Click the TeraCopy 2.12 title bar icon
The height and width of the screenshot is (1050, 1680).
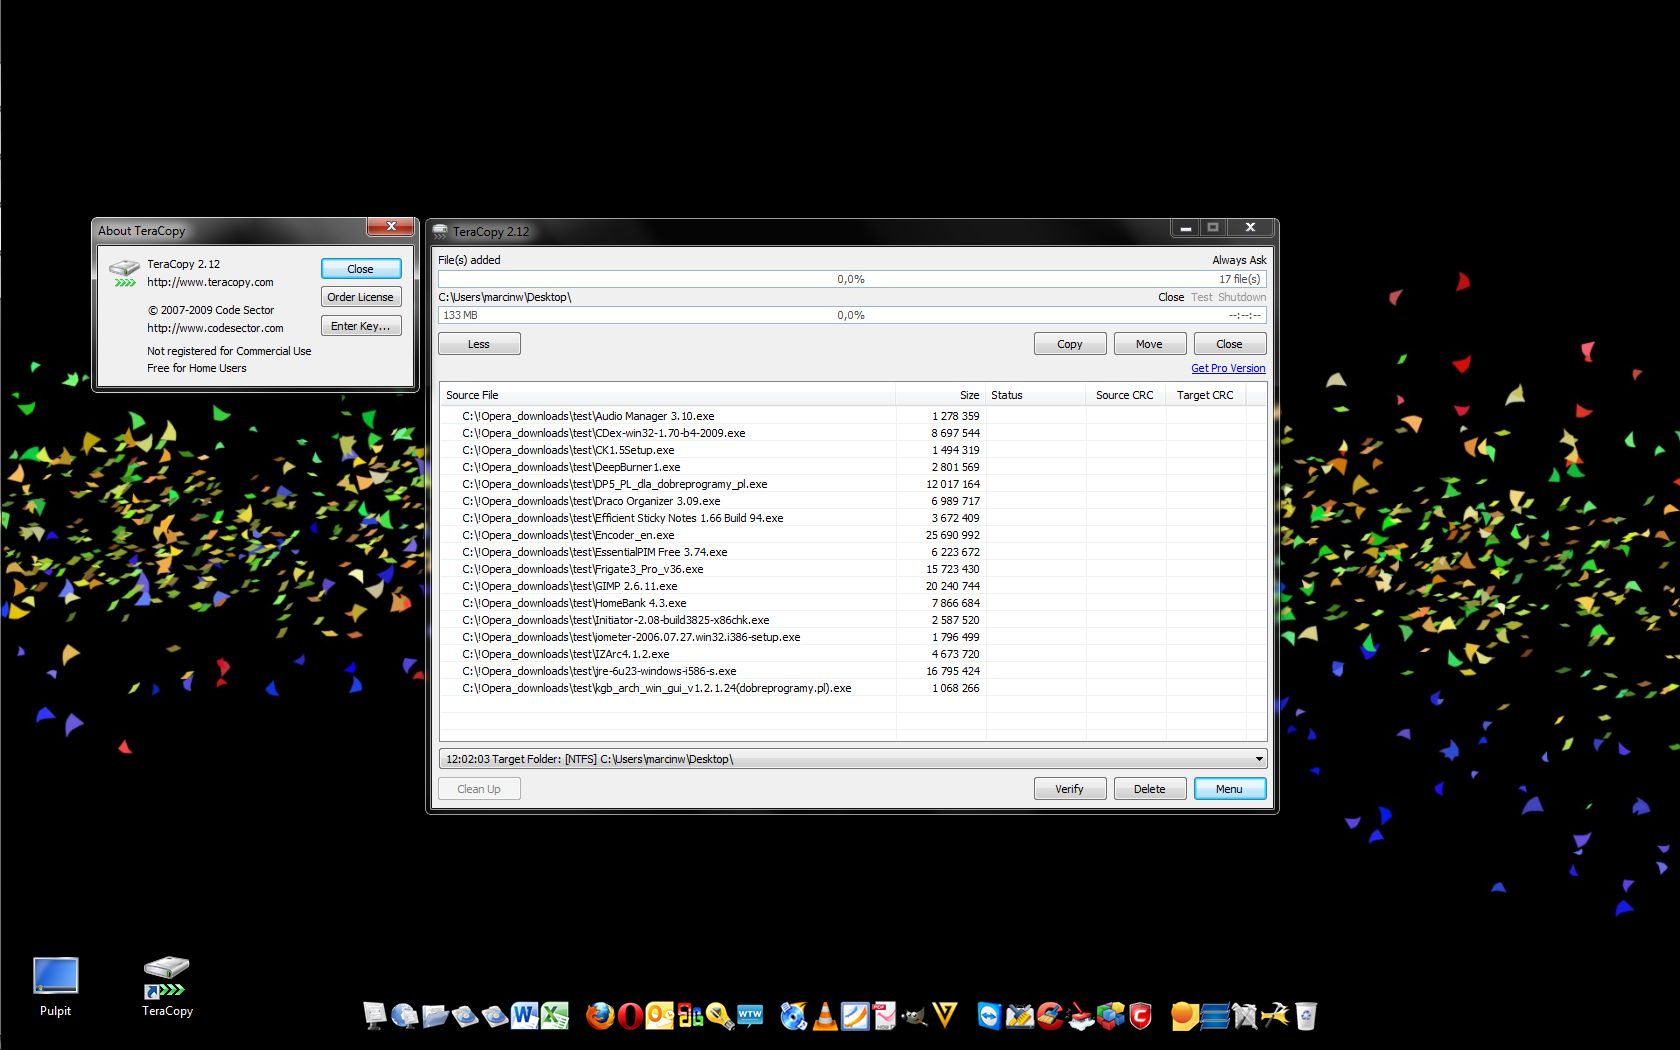pyautogui.click(x=440, y=231)
